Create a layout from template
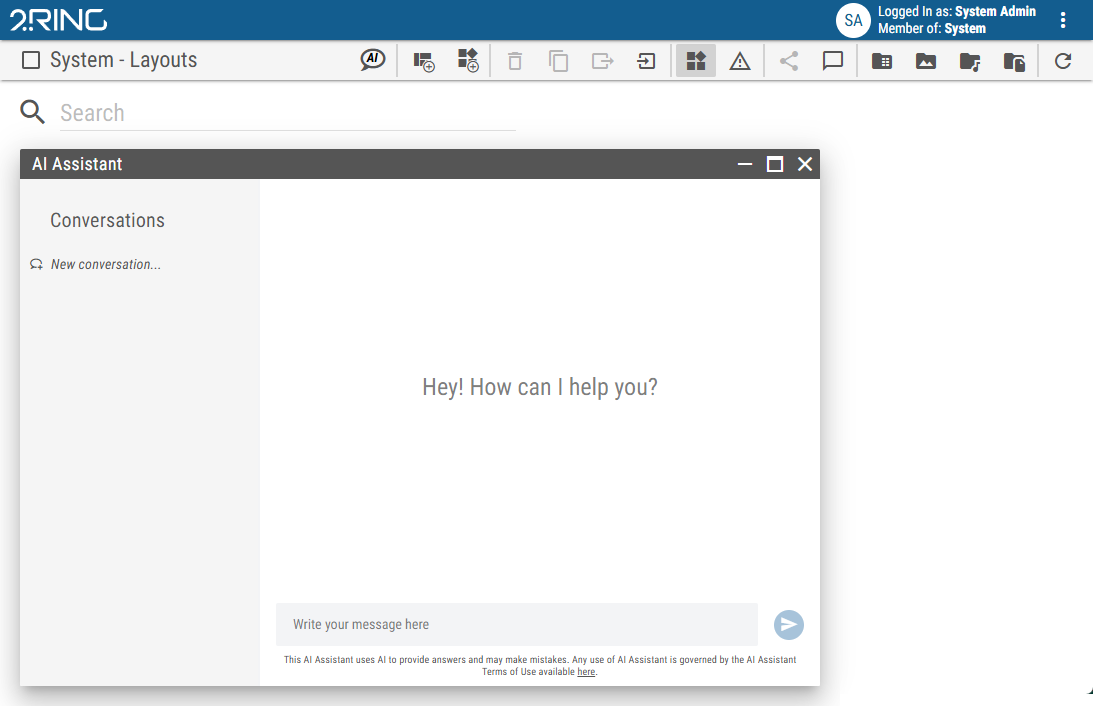Screen dimensions: 1093x706 point(468,61)
